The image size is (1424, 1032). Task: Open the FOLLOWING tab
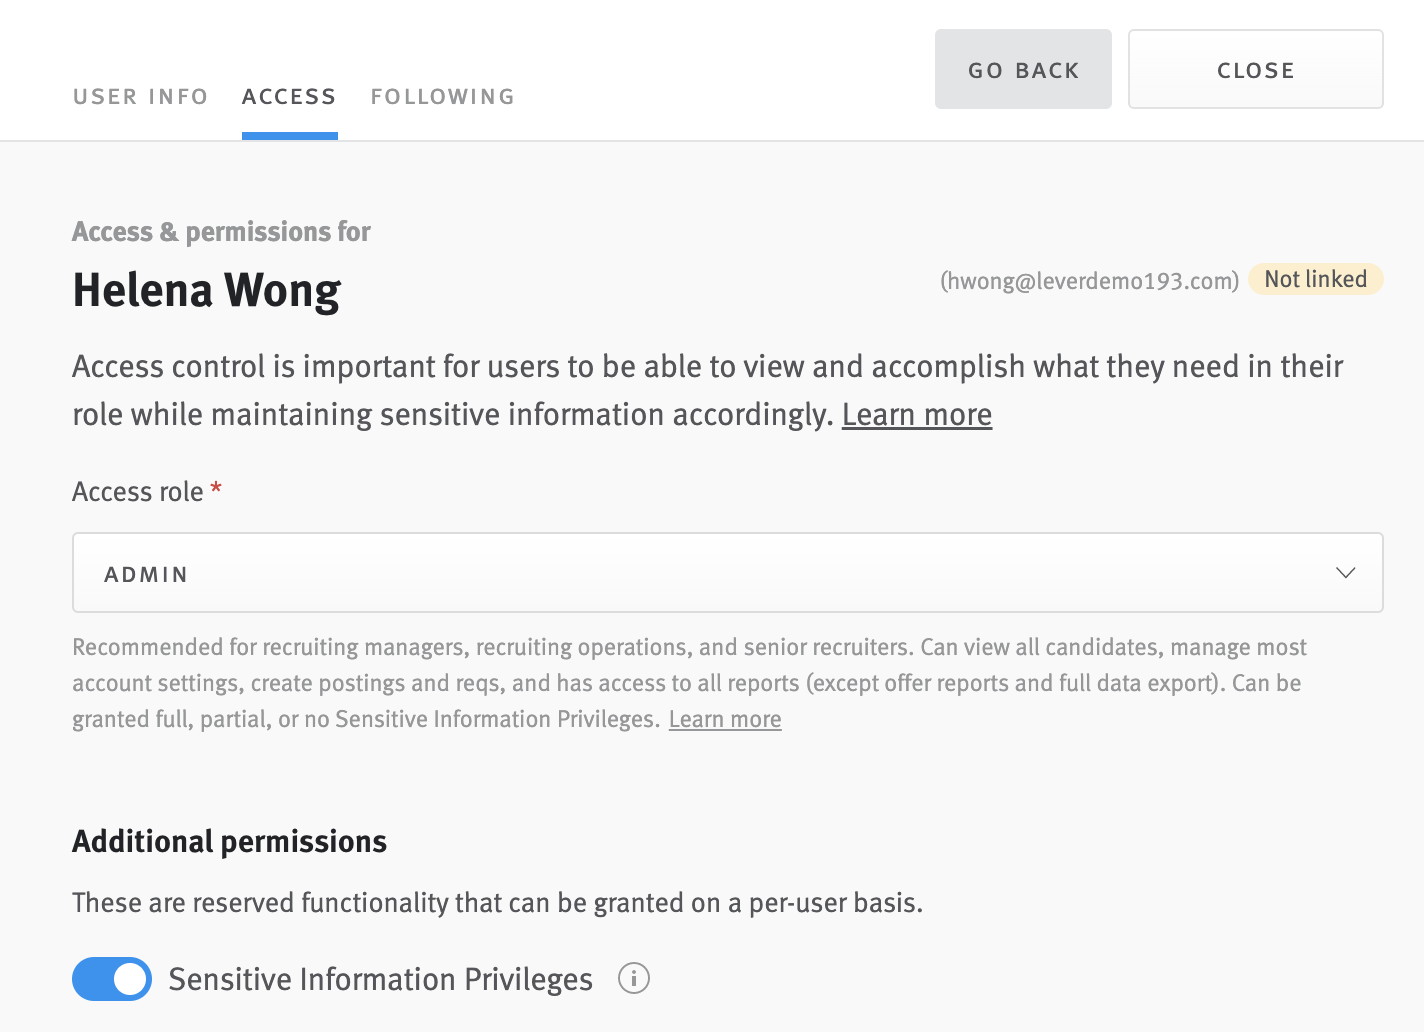(x=442, y=96)
